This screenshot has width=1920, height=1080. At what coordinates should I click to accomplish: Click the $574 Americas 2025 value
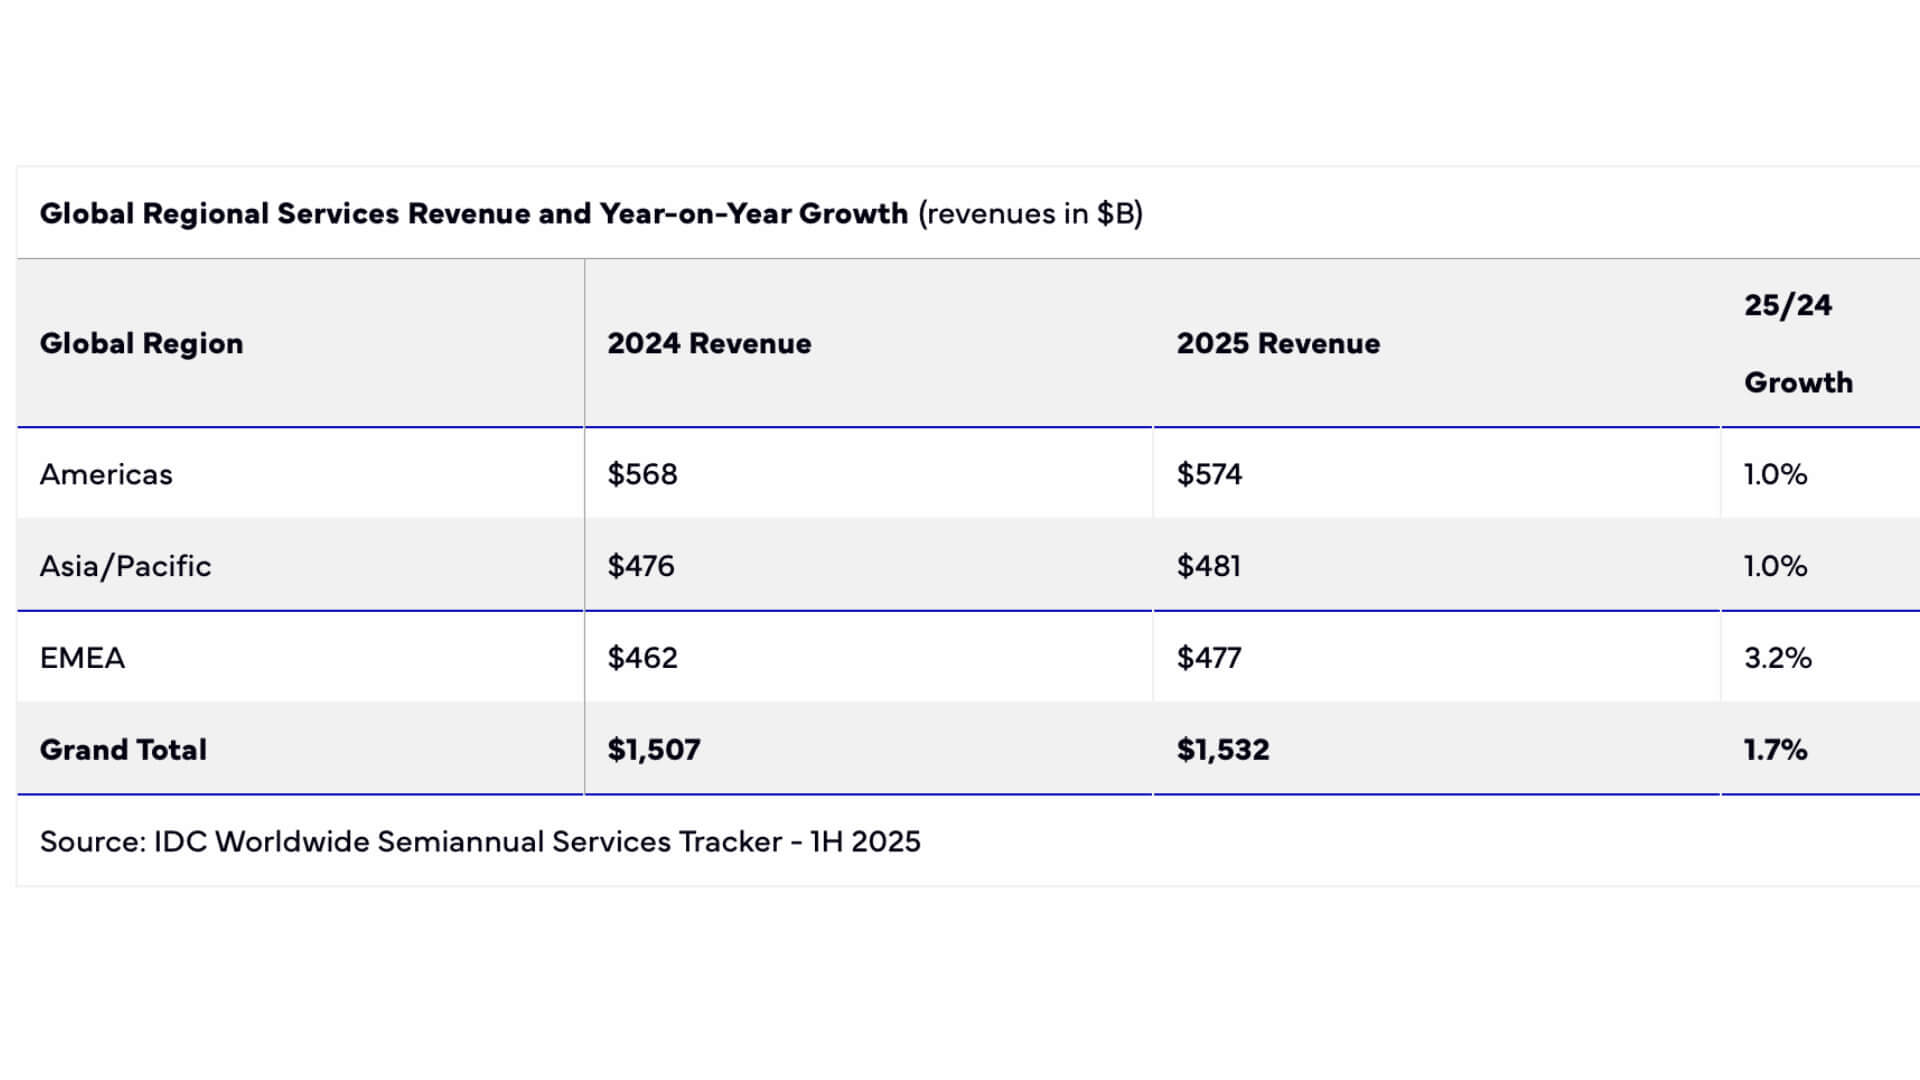pyautogui.click(x=1209, y=474)
